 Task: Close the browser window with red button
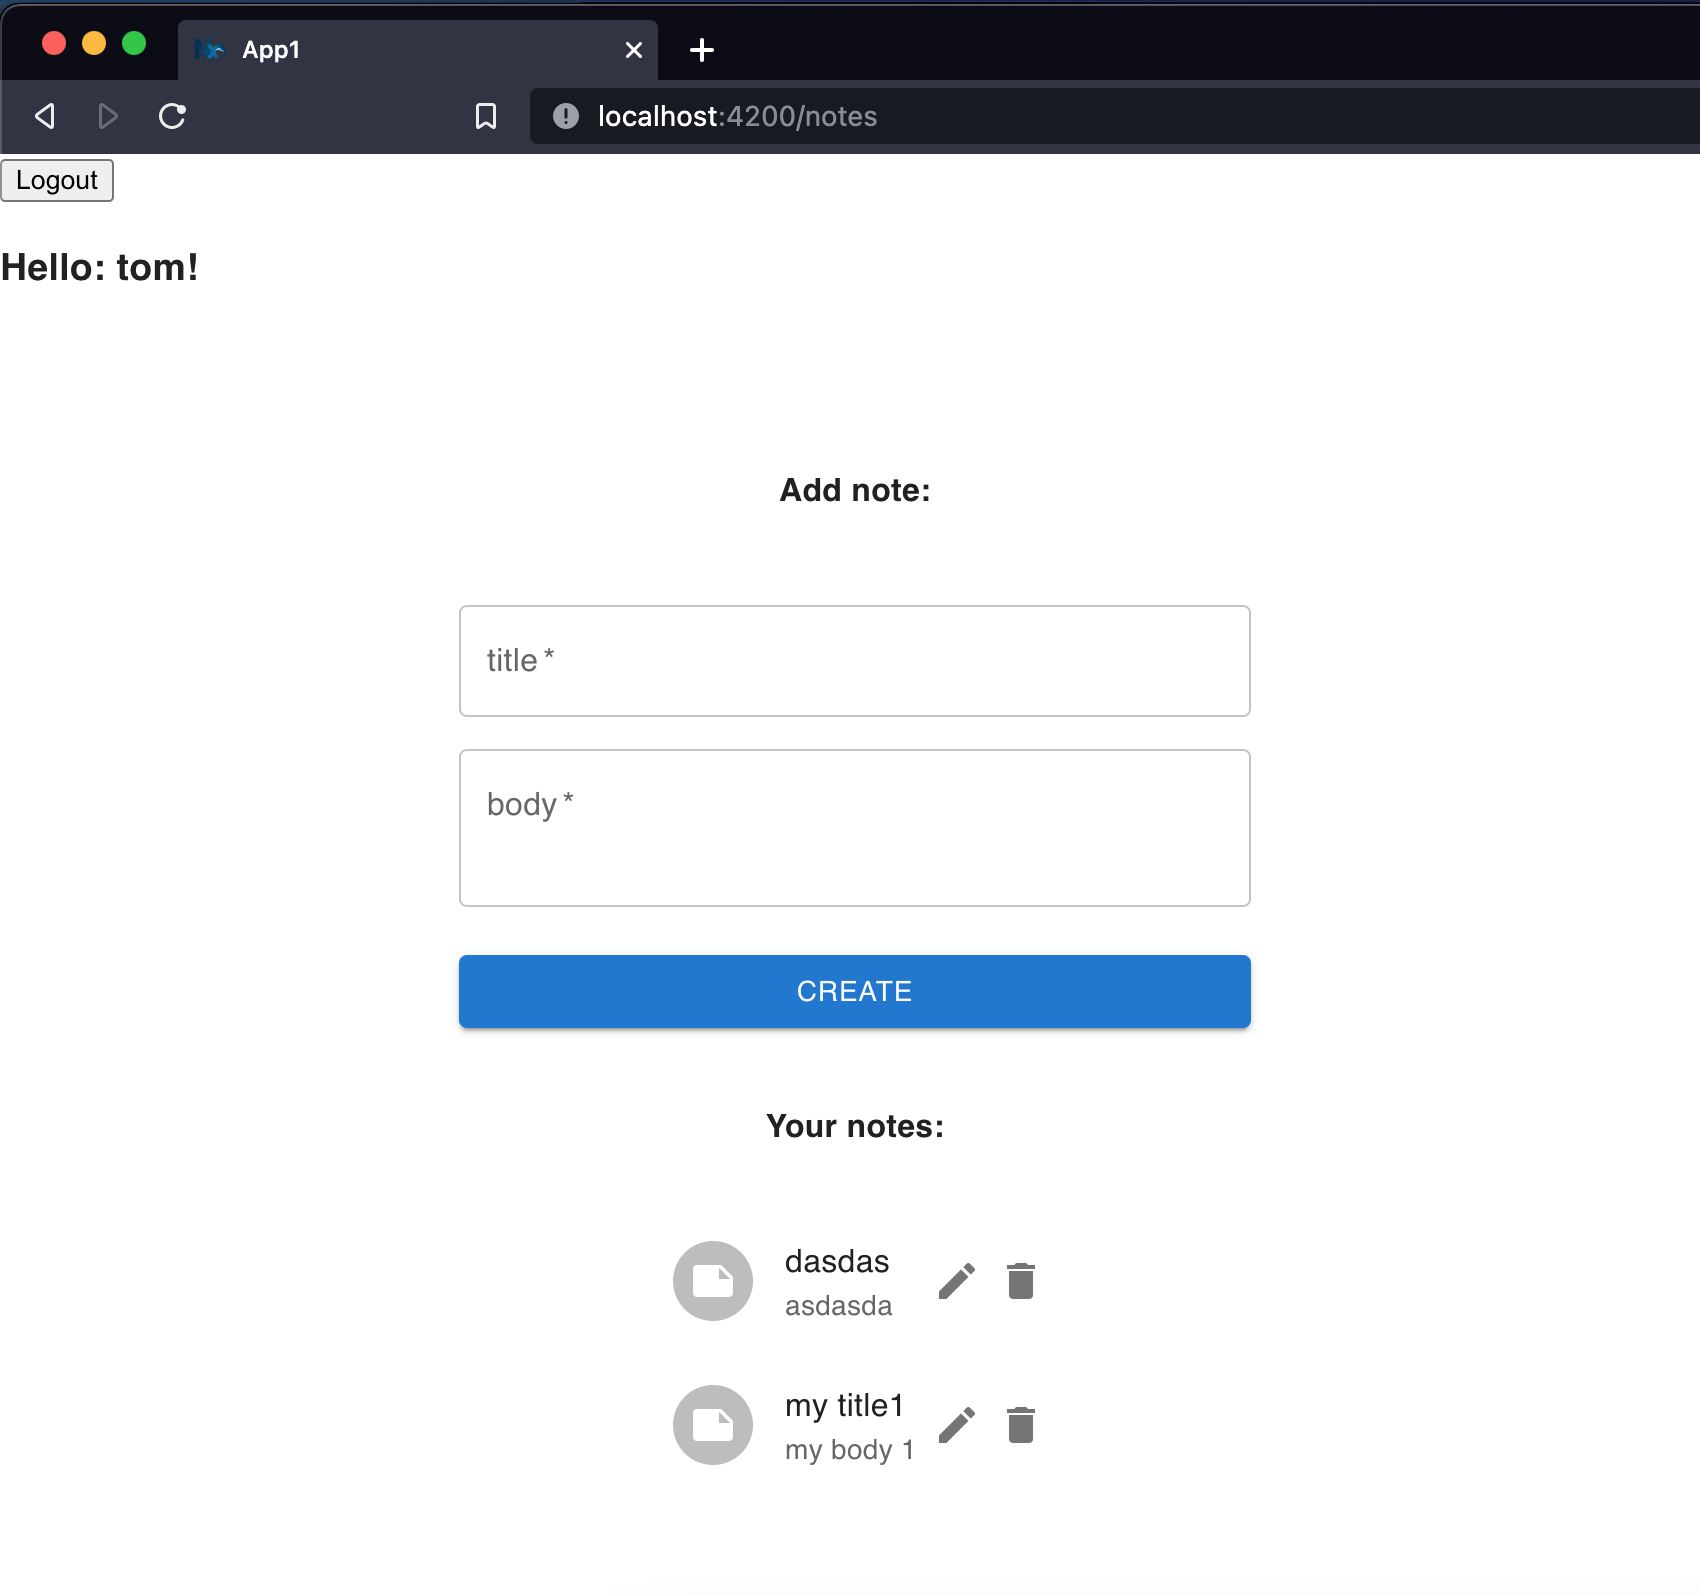54,43
